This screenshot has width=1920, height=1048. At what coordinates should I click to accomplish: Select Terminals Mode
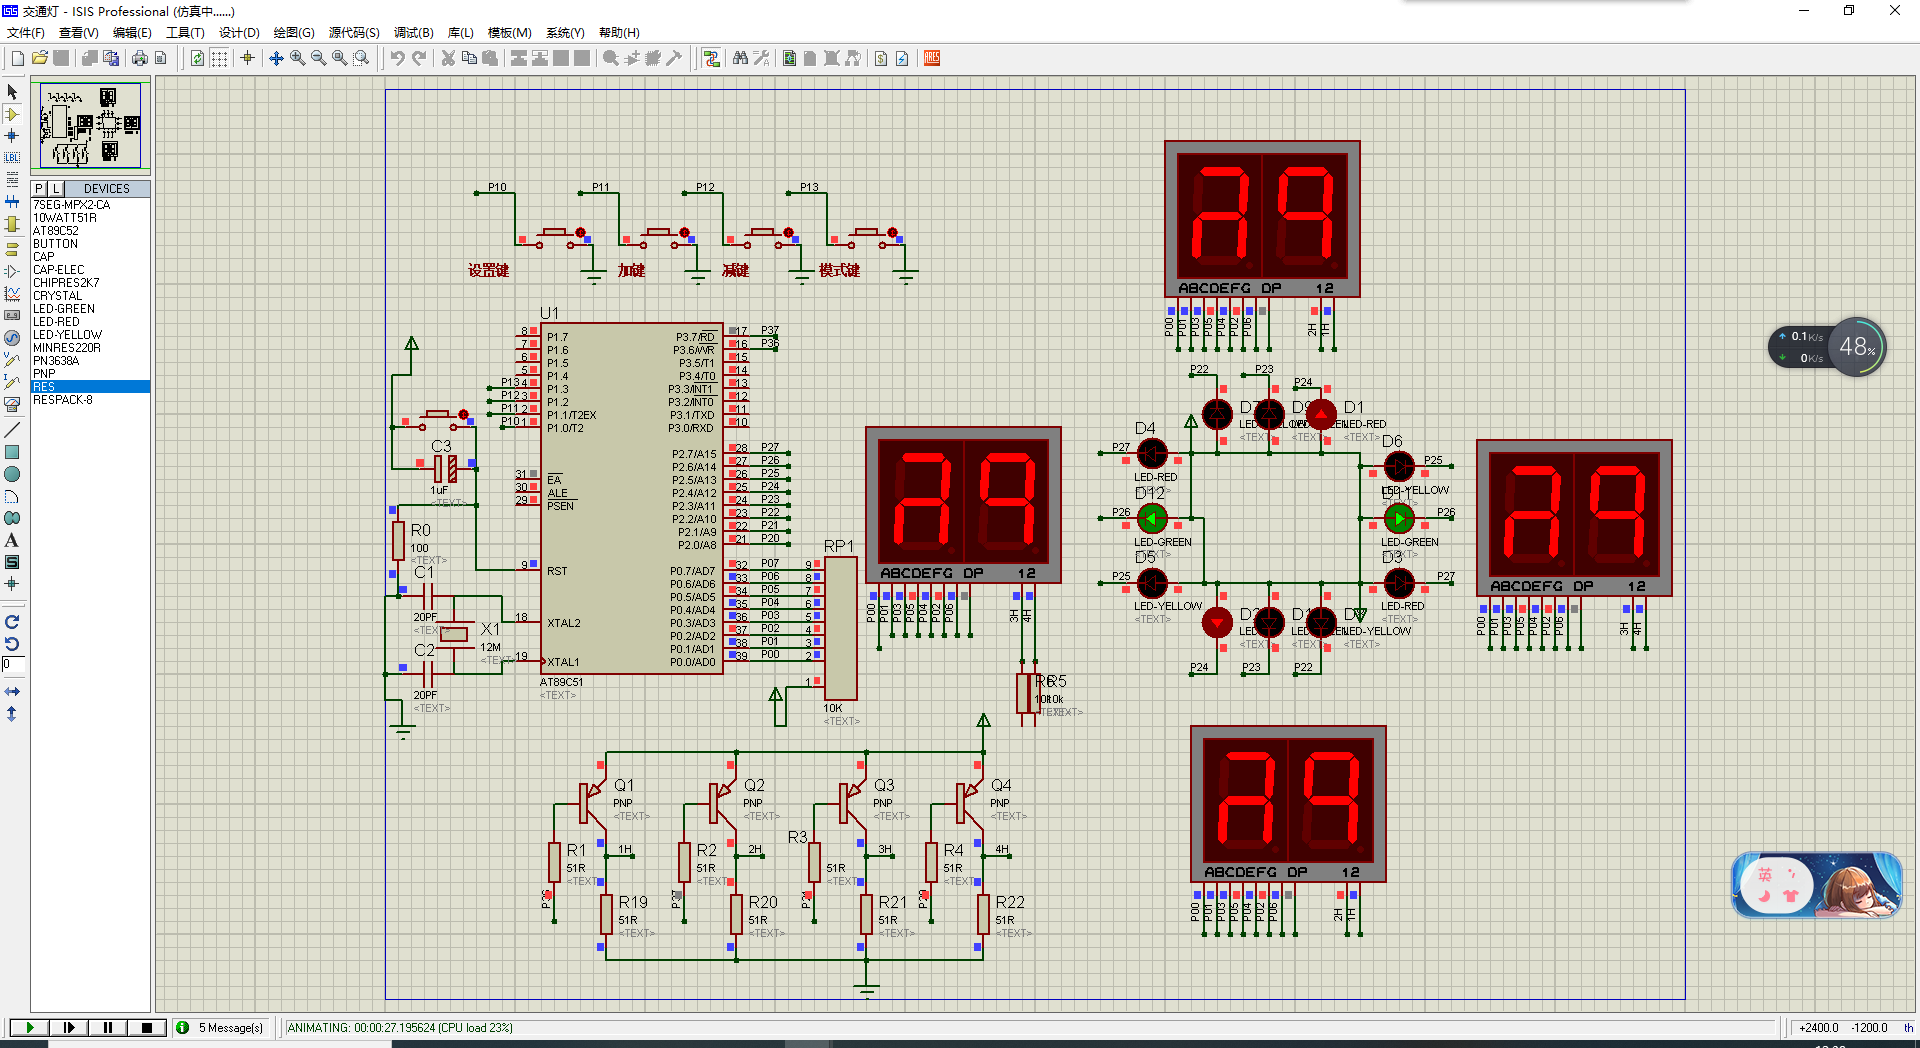tap(12, 249)
